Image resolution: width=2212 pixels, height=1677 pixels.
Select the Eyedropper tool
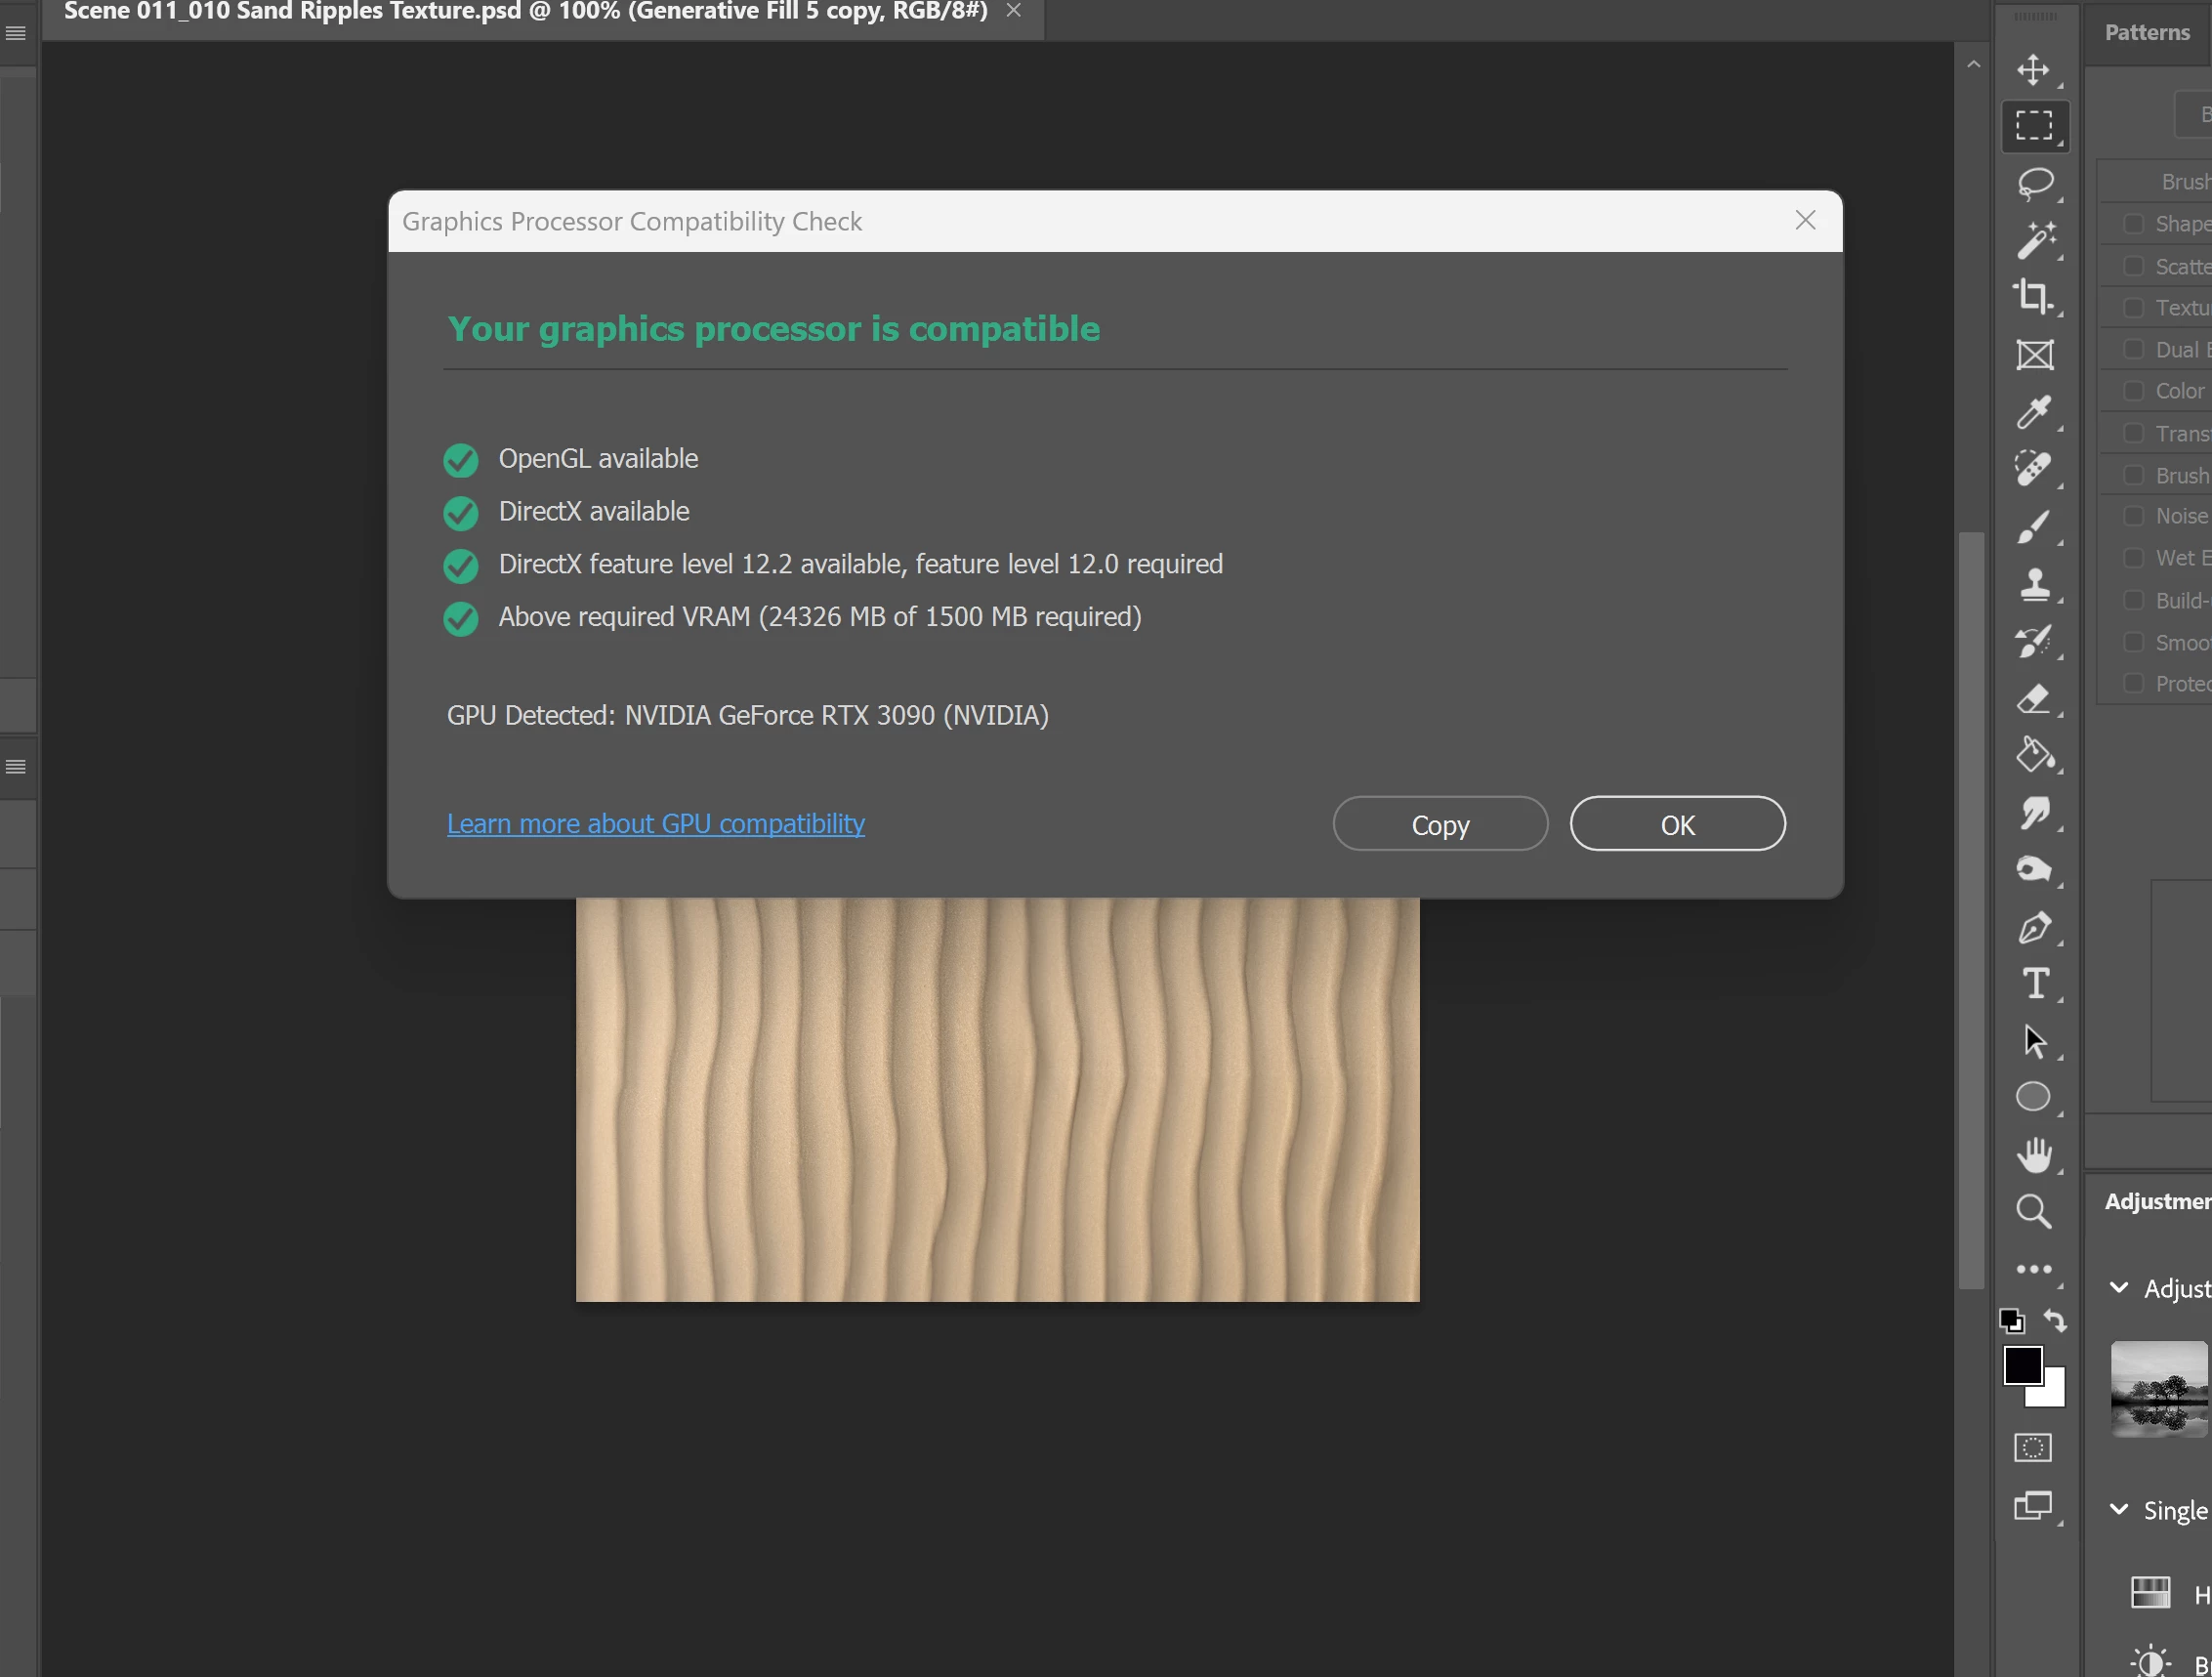click(x=2033, y=412)
